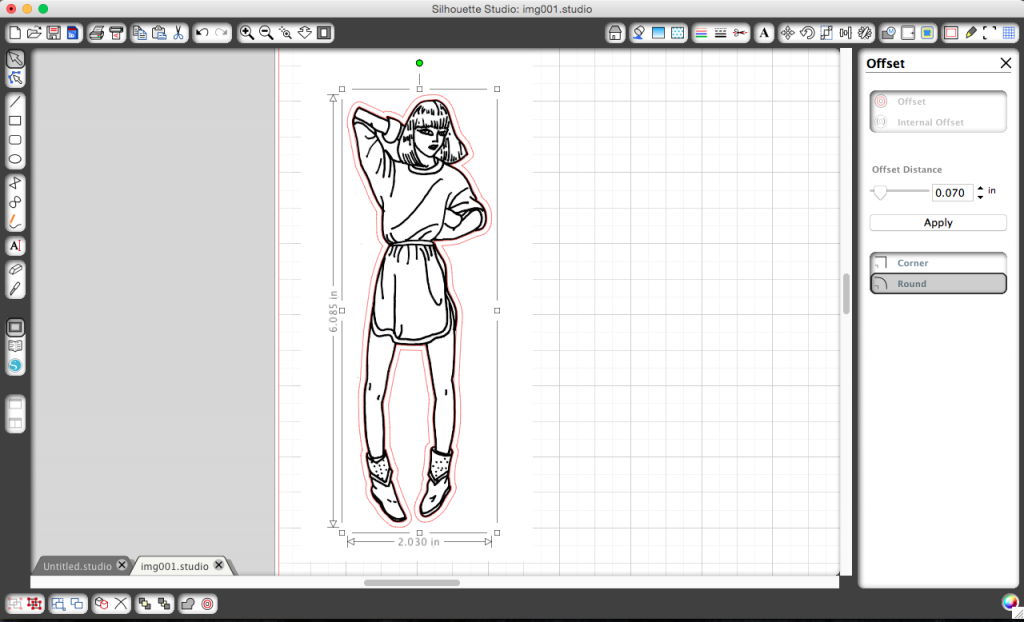The width and height of the screenshot is (1024, 622).
Task: Open the Rotate panel
Action: [807, 33]
